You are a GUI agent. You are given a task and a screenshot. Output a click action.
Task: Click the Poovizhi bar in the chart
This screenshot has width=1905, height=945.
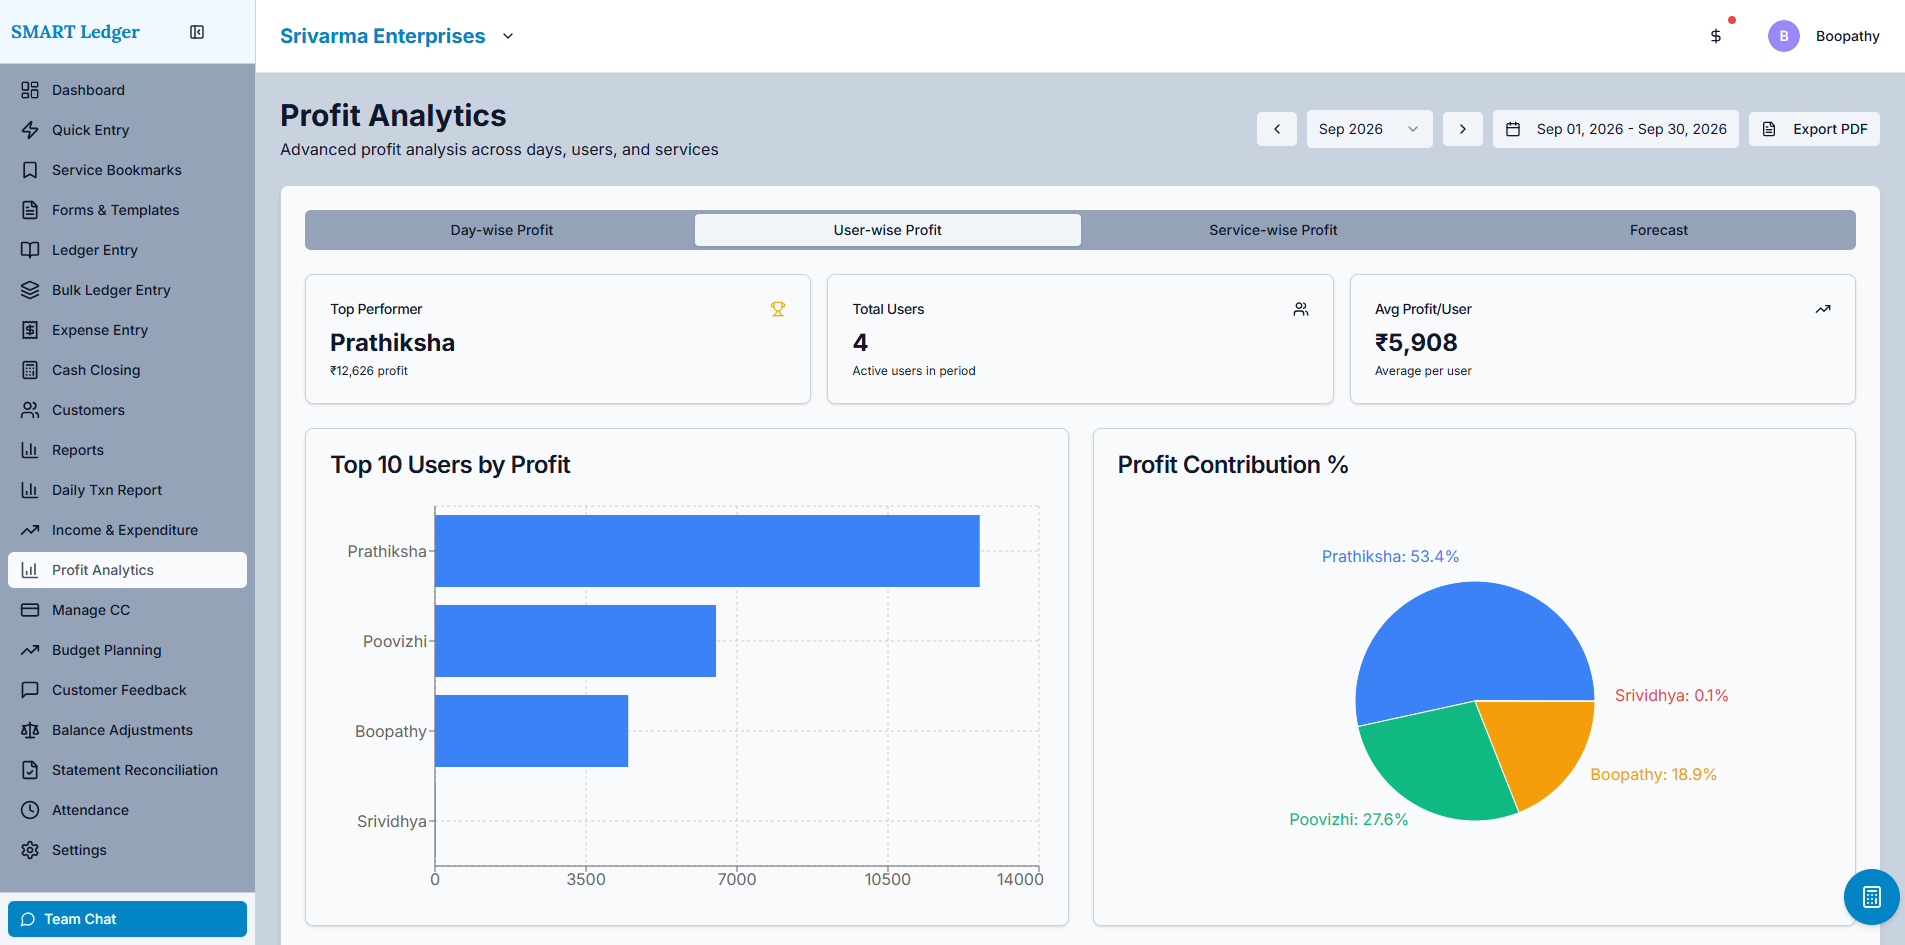(575, 641)
